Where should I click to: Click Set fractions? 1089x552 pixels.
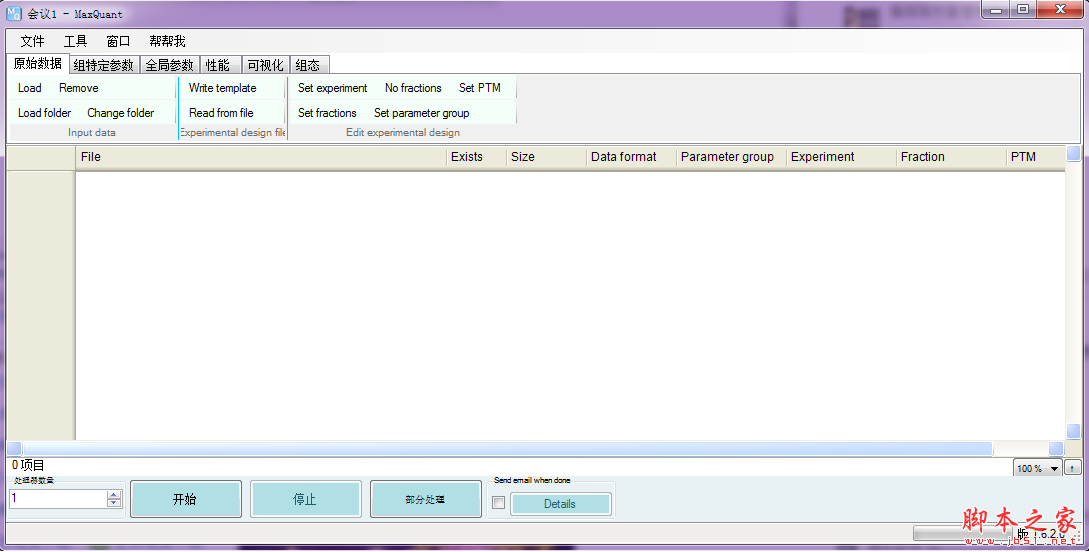coord(327,112)
